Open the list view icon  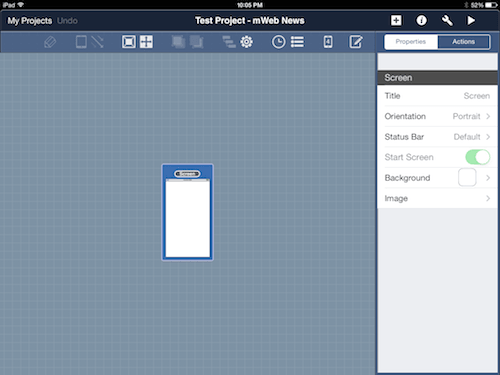[297, 42]
